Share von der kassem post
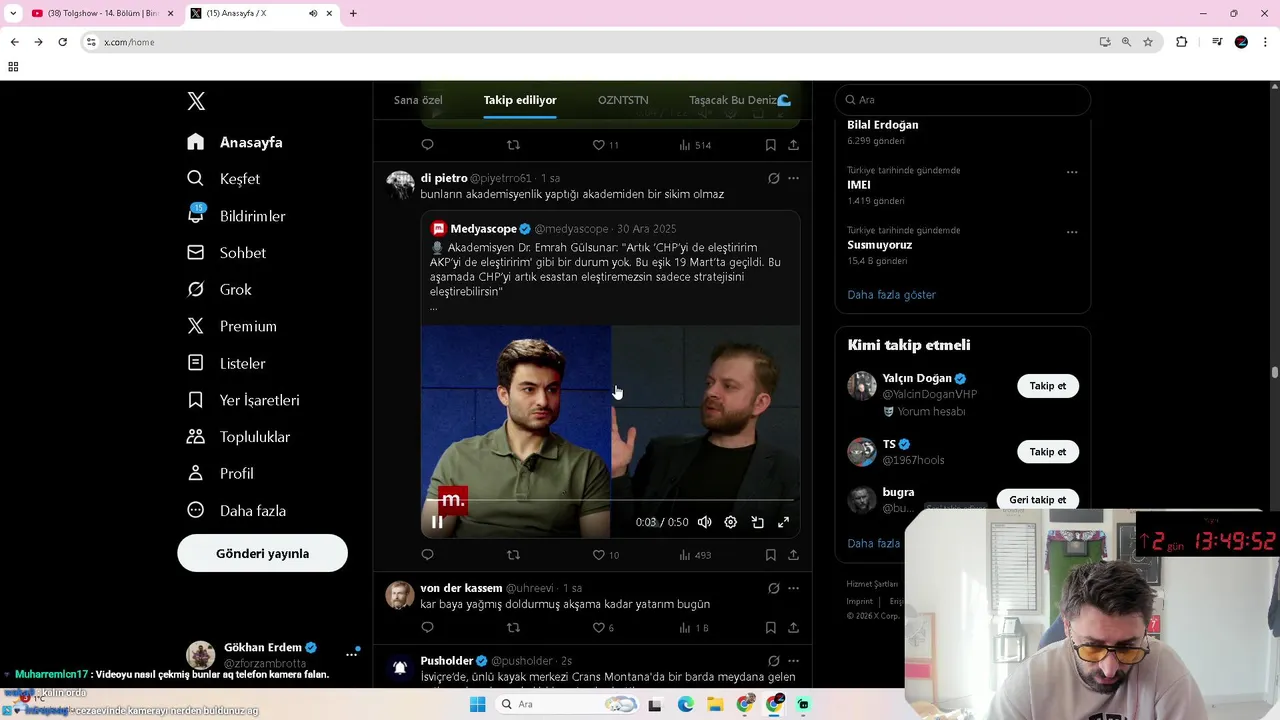The image size is (1280, 720). pos(794,628)
